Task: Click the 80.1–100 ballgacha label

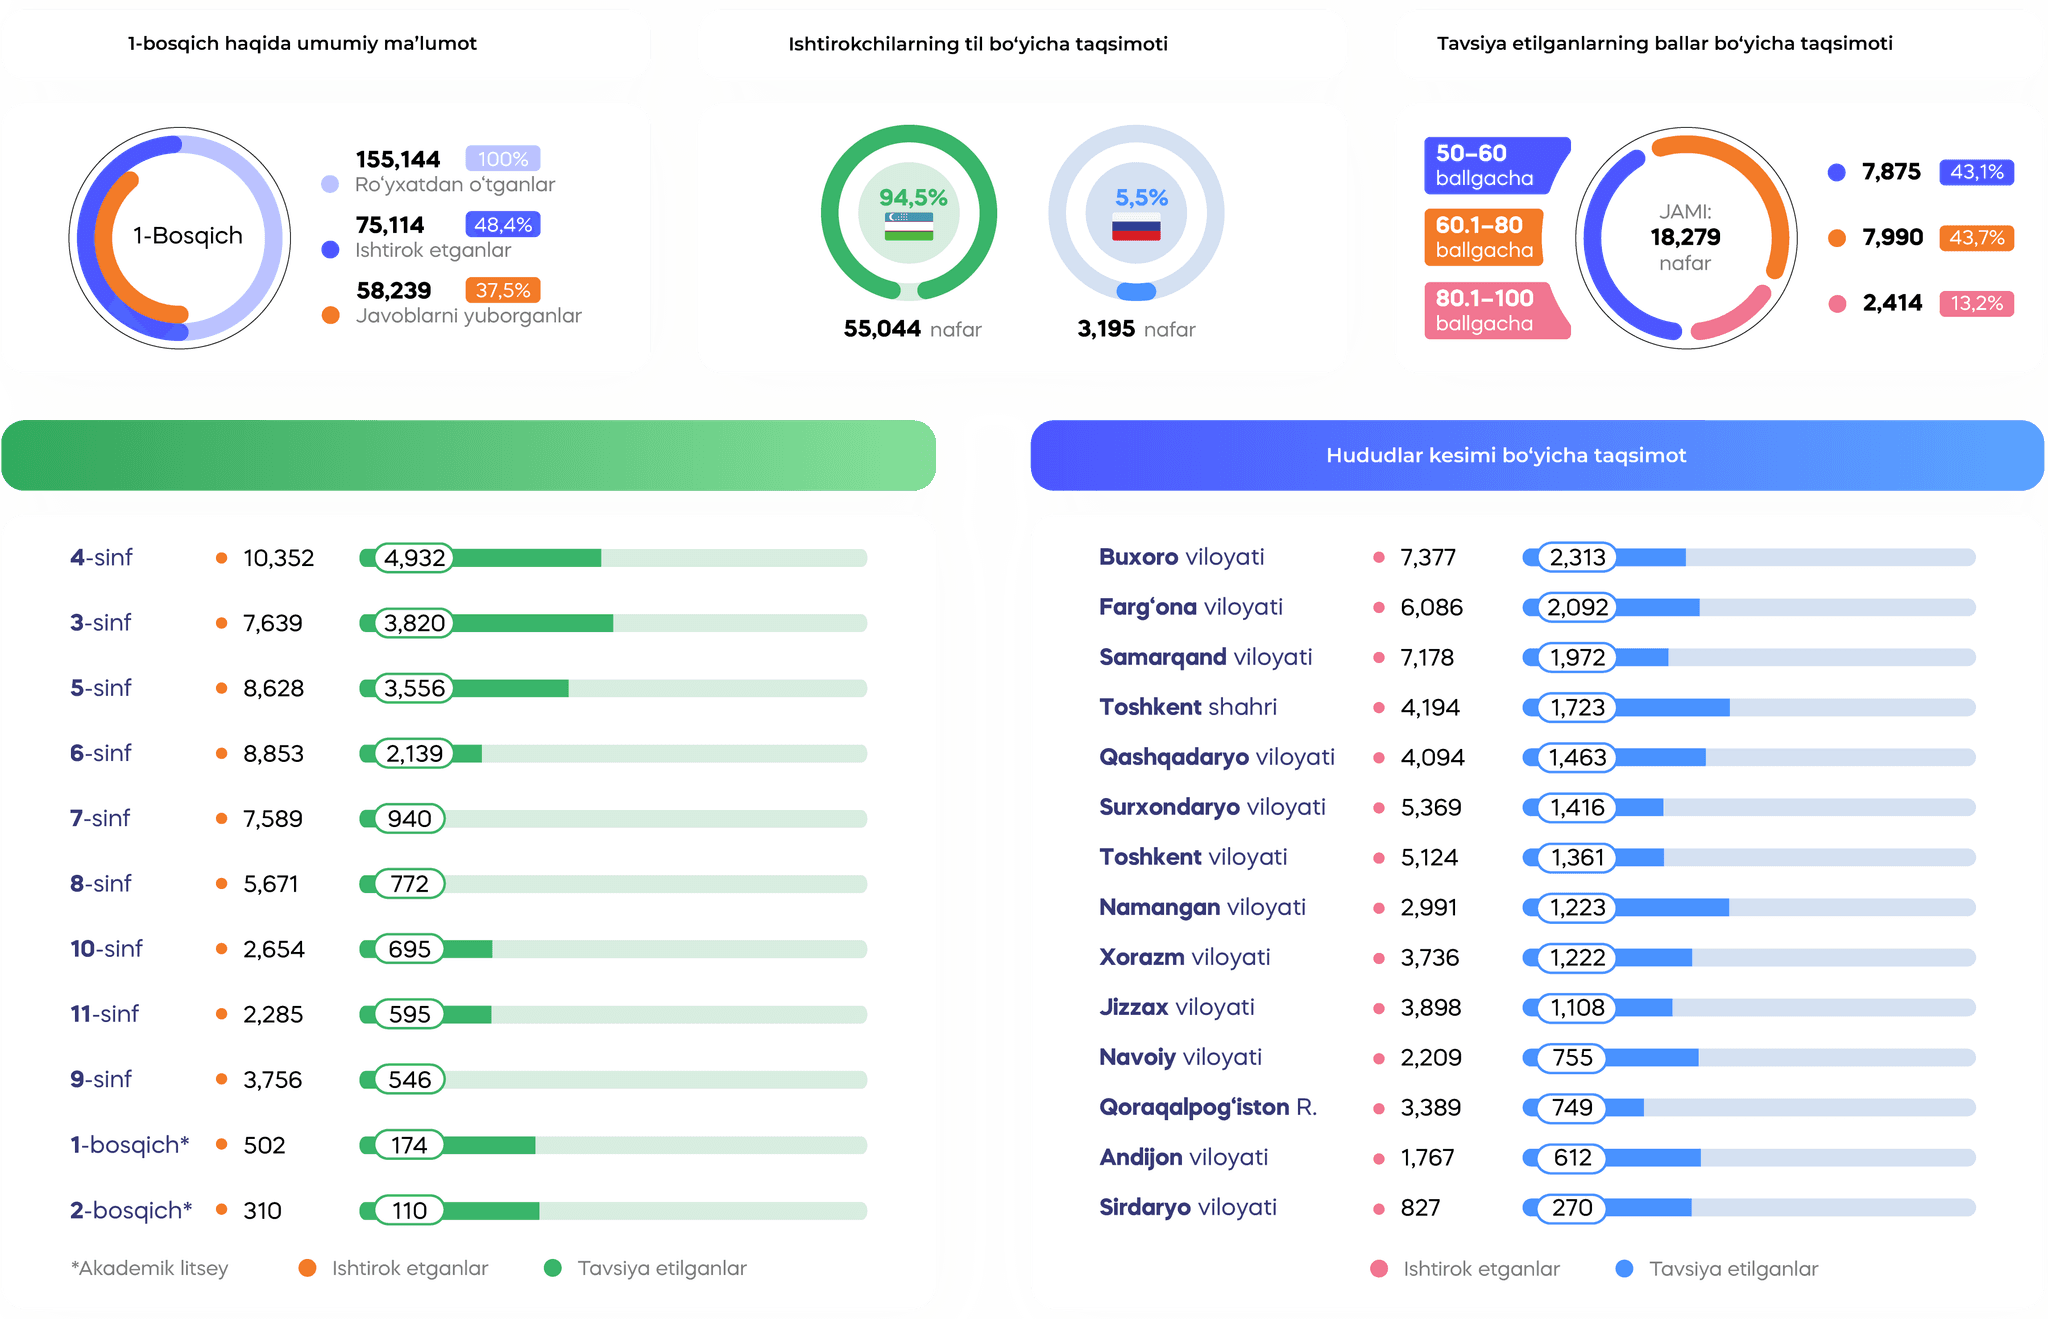Action: click(1497, 310)
